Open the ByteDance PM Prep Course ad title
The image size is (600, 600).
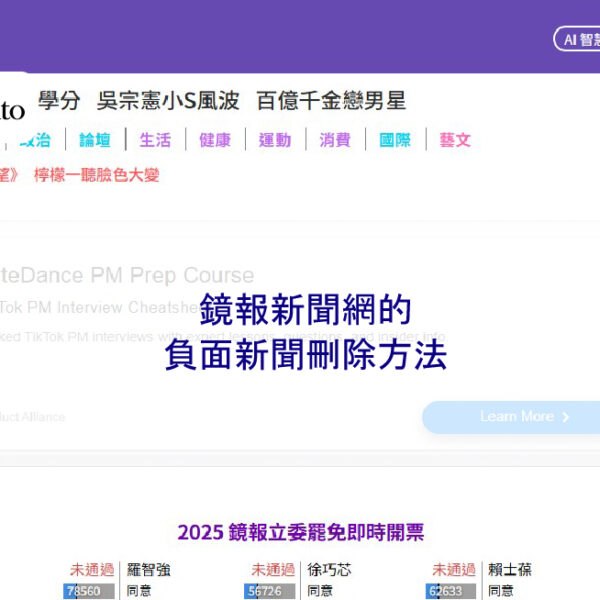coord(127,275)
